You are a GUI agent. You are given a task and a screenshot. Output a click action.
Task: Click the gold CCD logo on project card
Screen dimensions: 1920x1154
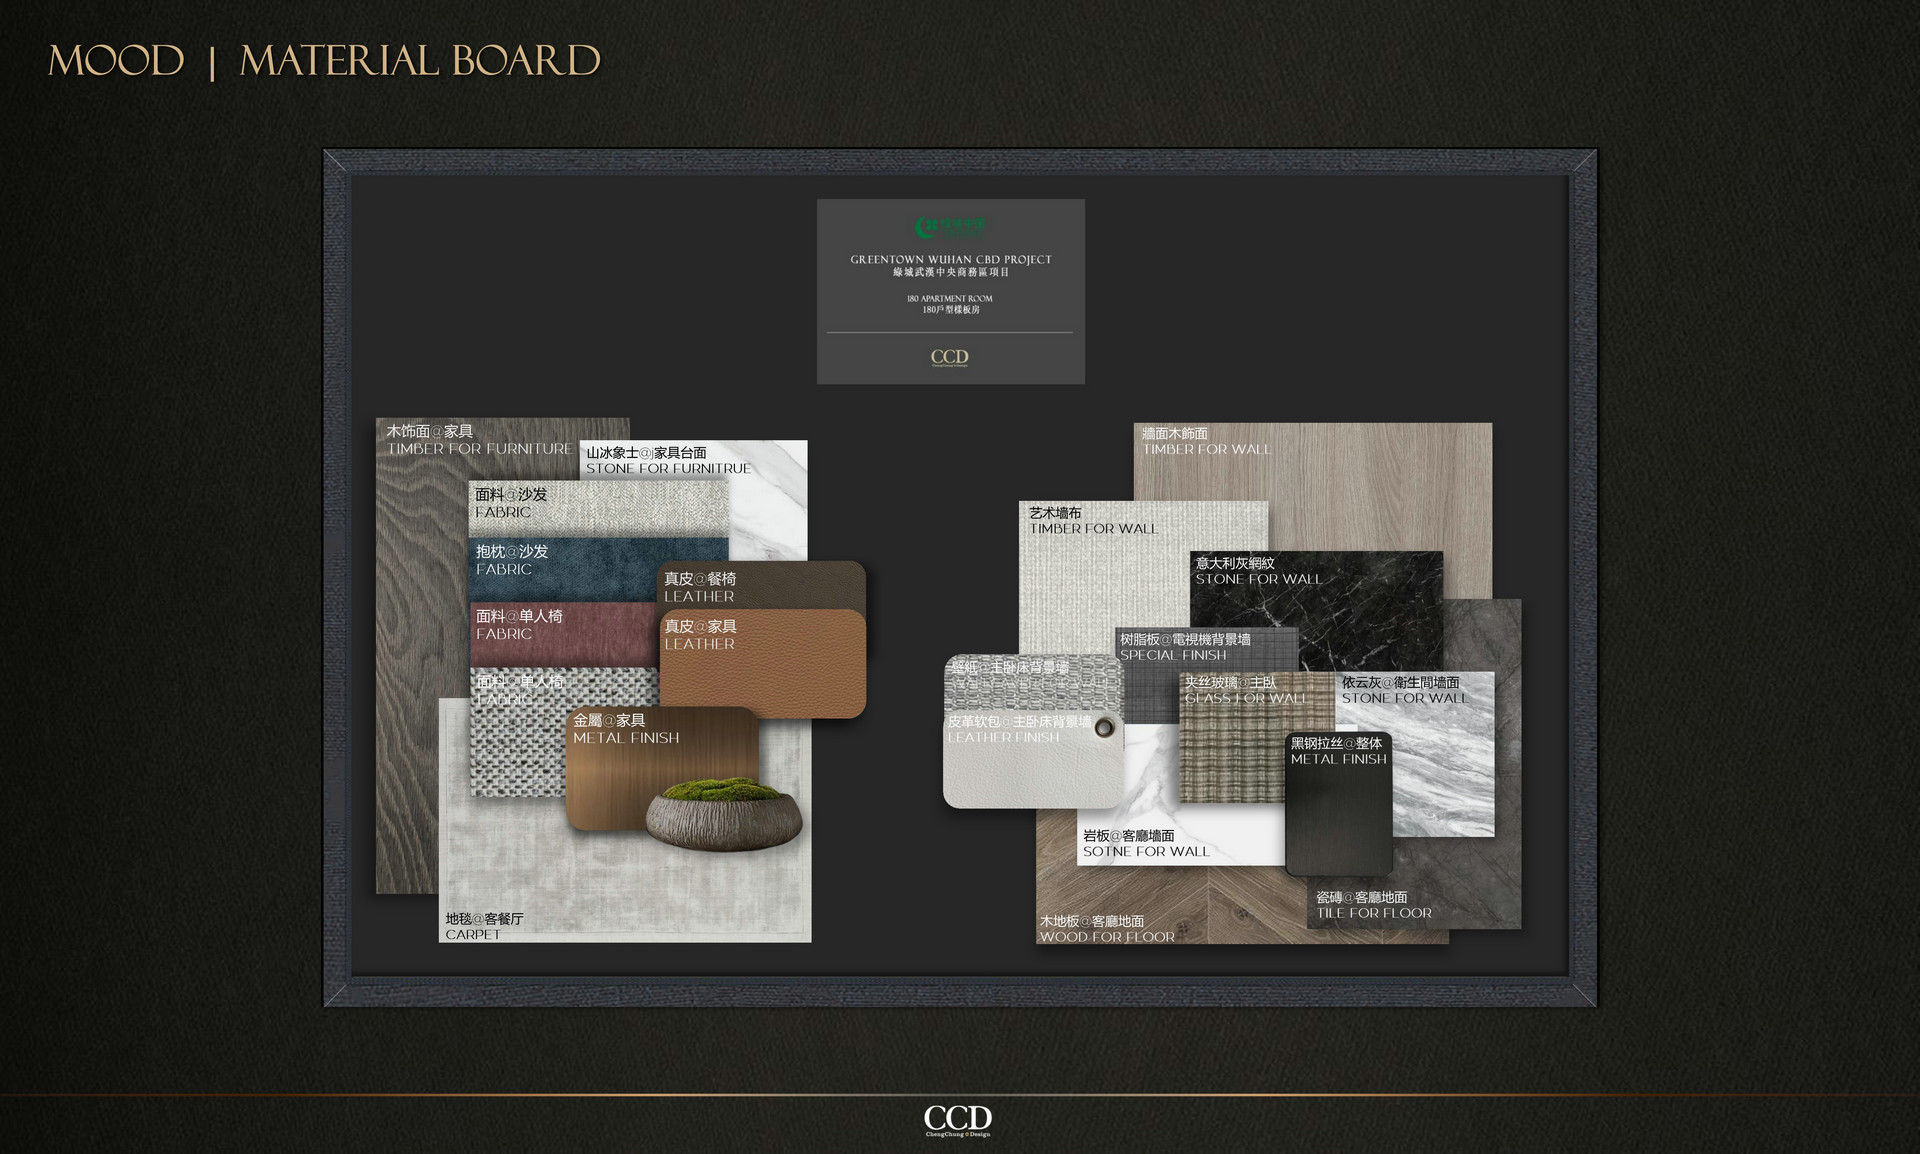(x=949, y=357)
